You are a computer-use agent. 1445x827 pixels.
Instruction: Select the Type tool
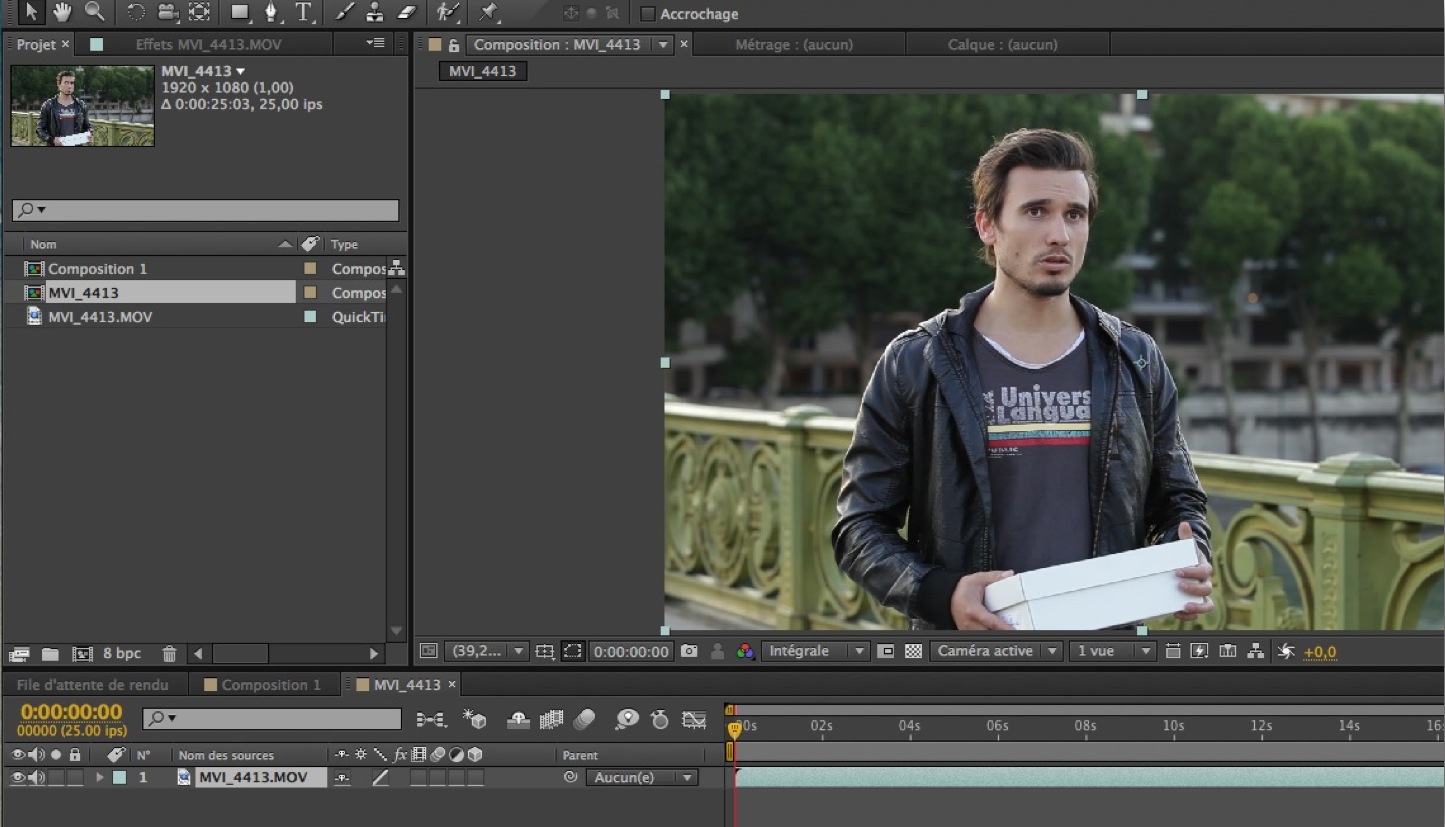tap(304, 14)
